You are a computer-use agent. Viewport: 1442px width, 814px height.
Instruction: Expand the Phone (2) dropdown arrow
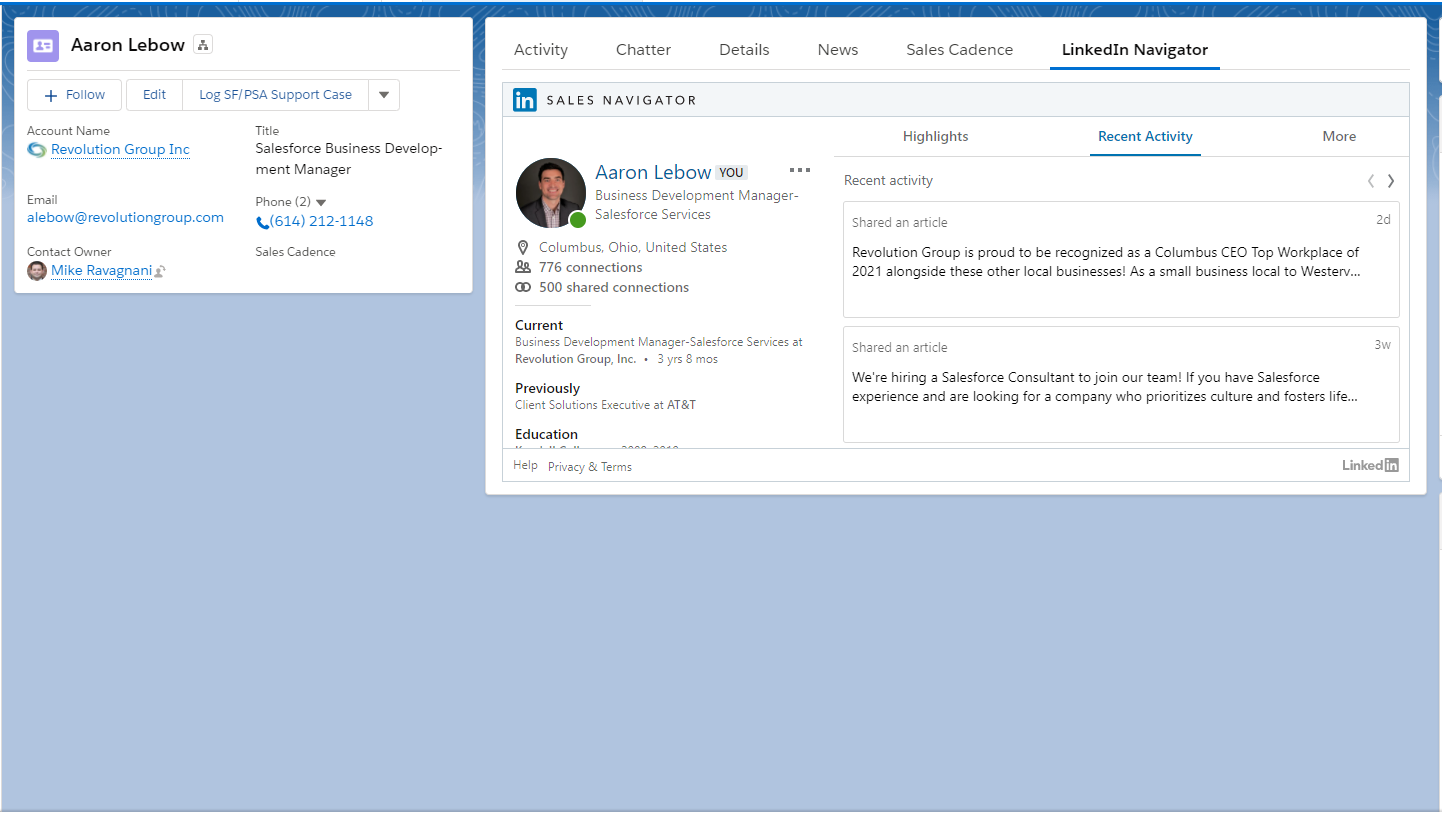321,203
